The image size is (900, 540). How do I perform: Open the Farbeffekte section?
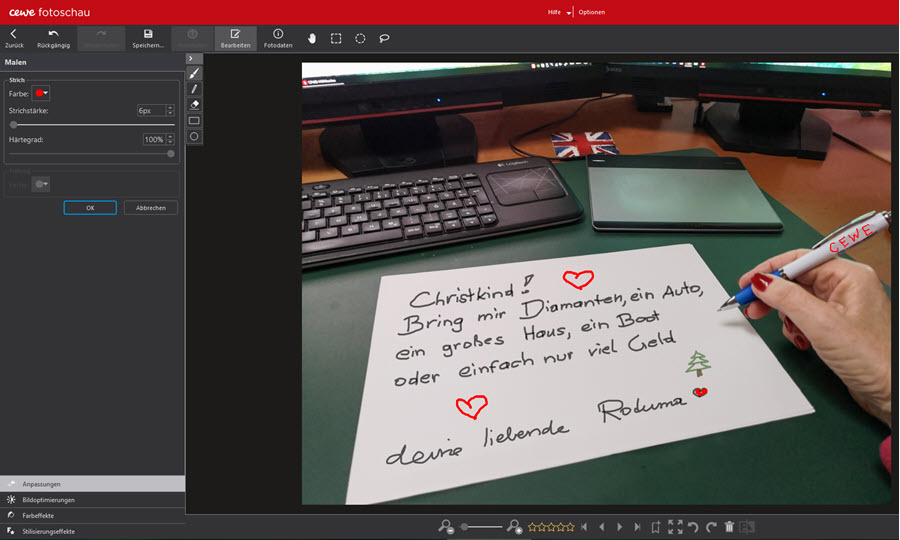pos(40,515)
